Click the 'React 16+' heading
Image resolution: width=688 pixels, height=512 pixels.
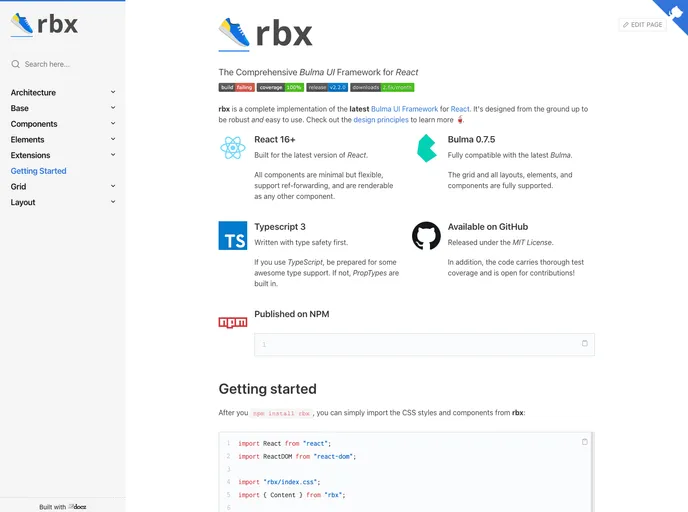click(275, 140)
